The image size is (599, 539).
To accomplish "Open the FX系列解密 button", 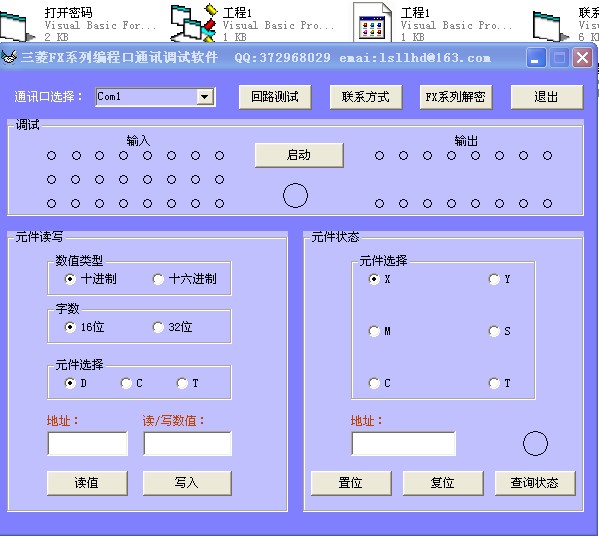I will (456, 97).
